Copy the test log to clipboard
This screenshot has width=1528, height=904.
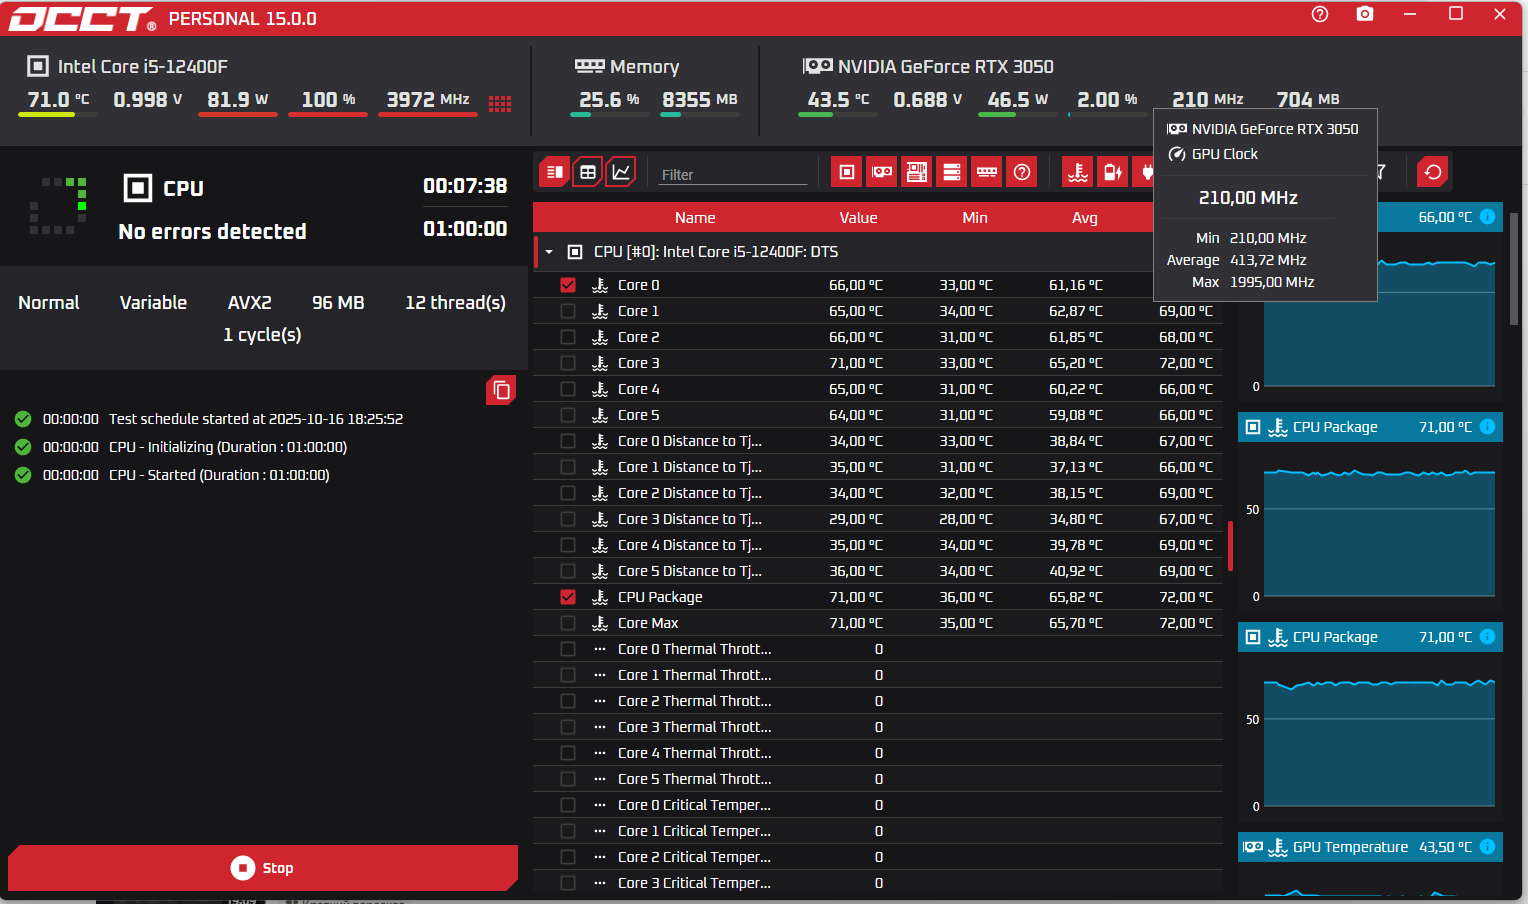[501, 390]
